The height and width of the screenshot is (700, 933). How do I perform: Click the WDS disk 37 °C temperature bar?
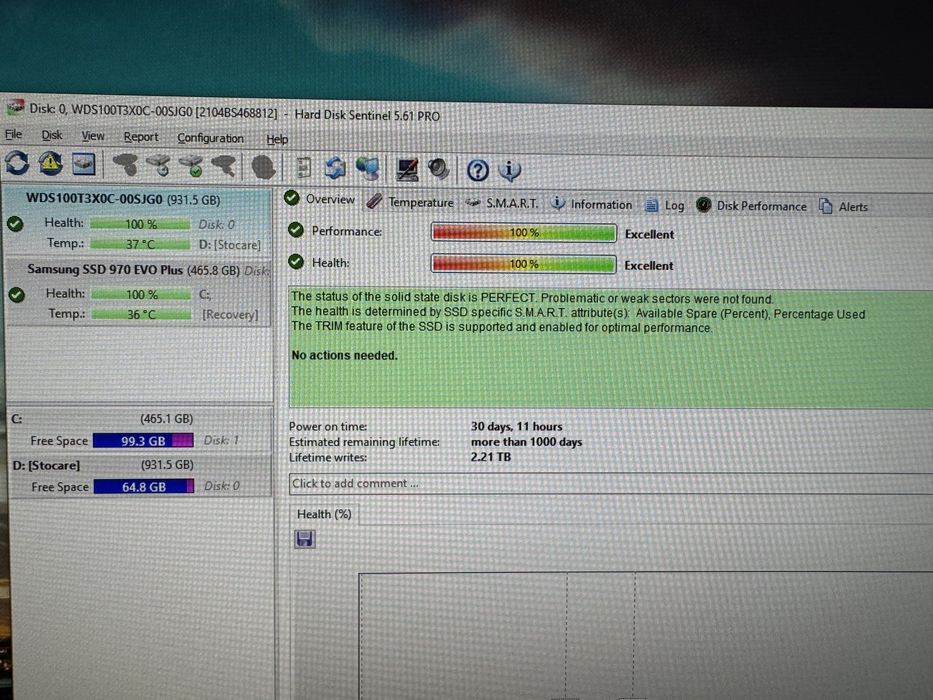pyautogui.click(x=140, y=244)
